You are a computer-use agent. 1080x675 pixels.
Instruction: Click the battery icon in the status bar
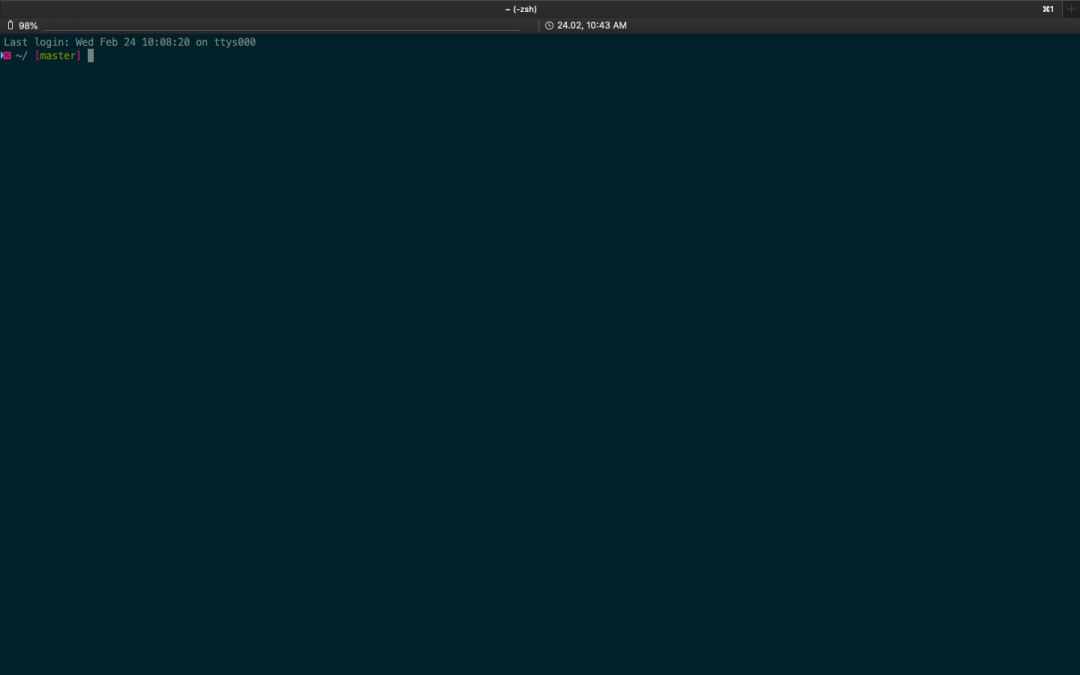pyautogui.click(x=10, y=24)
